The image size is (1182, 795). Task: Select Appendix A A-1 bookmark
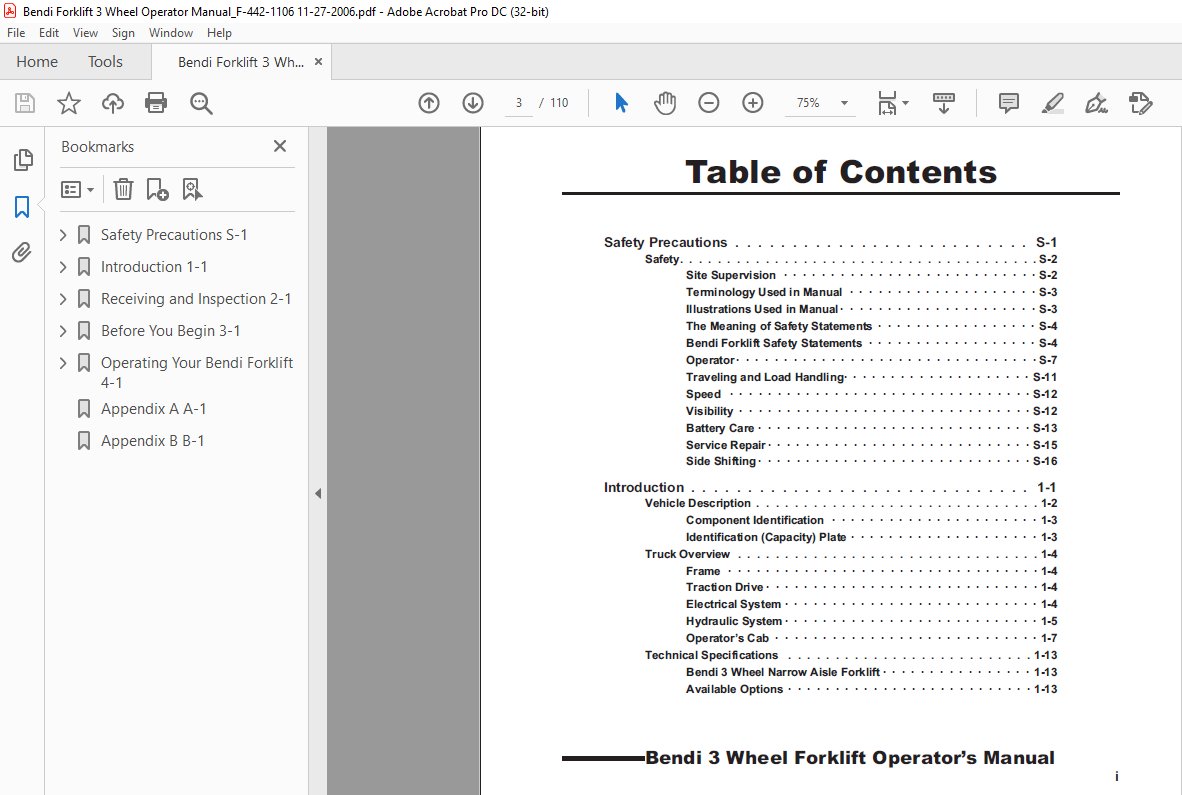coord(153,409)
